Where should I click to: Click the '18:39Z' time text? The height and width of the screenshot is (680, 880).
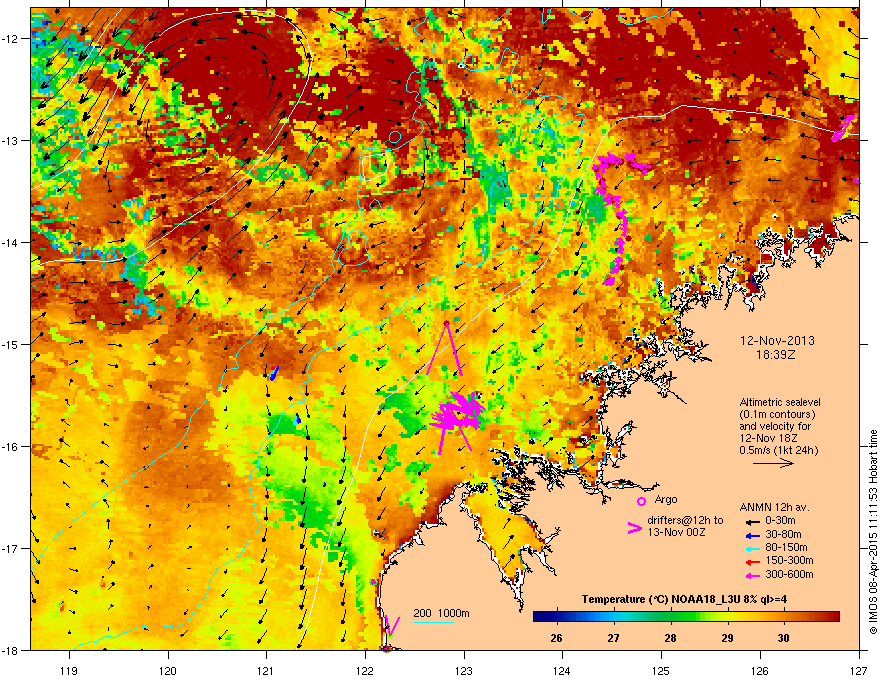click(x=776, y=355)
